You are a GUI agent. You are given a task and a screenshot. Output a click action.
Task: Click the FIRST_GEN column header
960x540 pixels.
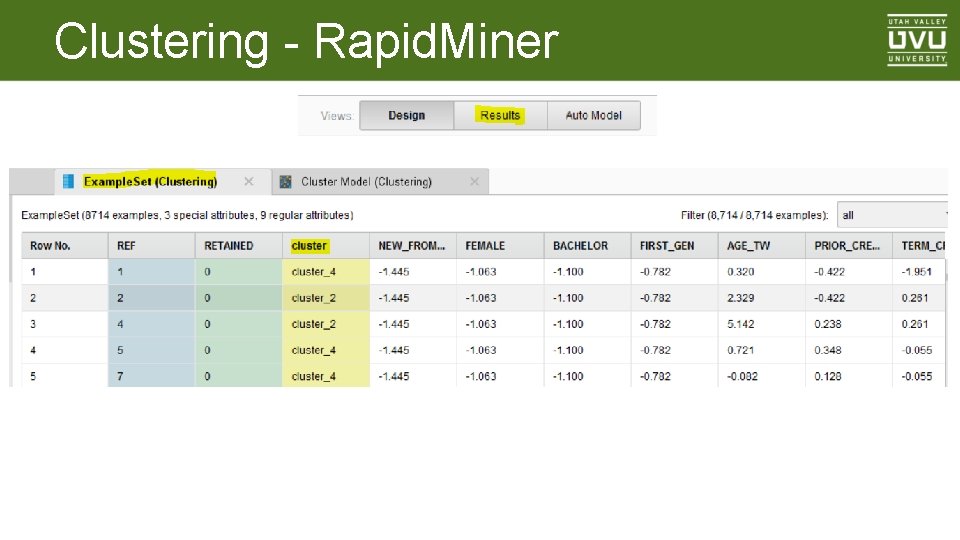(x=675, y=246)
